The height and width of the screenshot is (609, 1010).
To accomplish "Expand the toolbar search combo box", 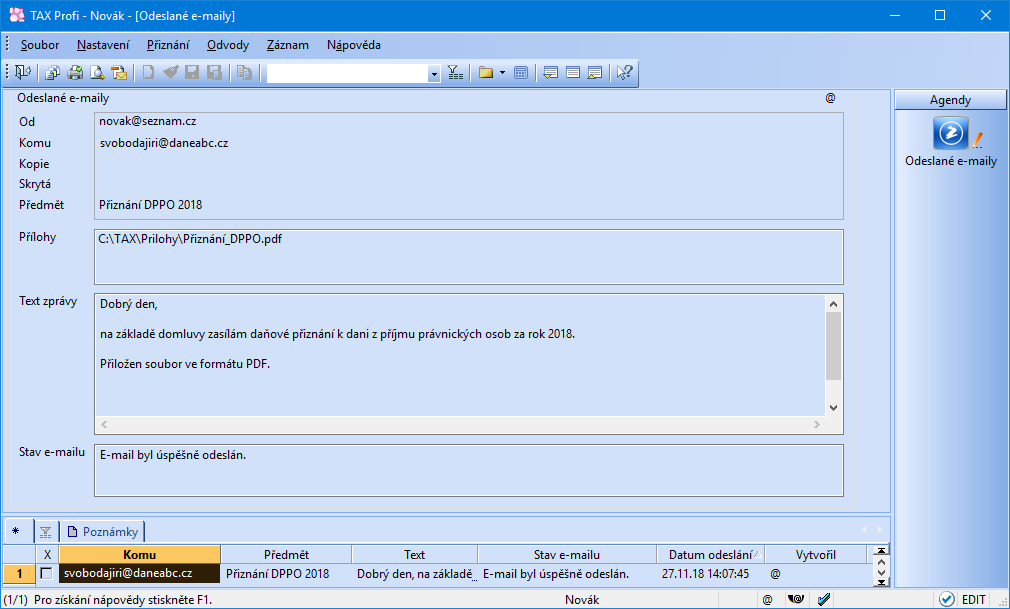I will (434, 74).
